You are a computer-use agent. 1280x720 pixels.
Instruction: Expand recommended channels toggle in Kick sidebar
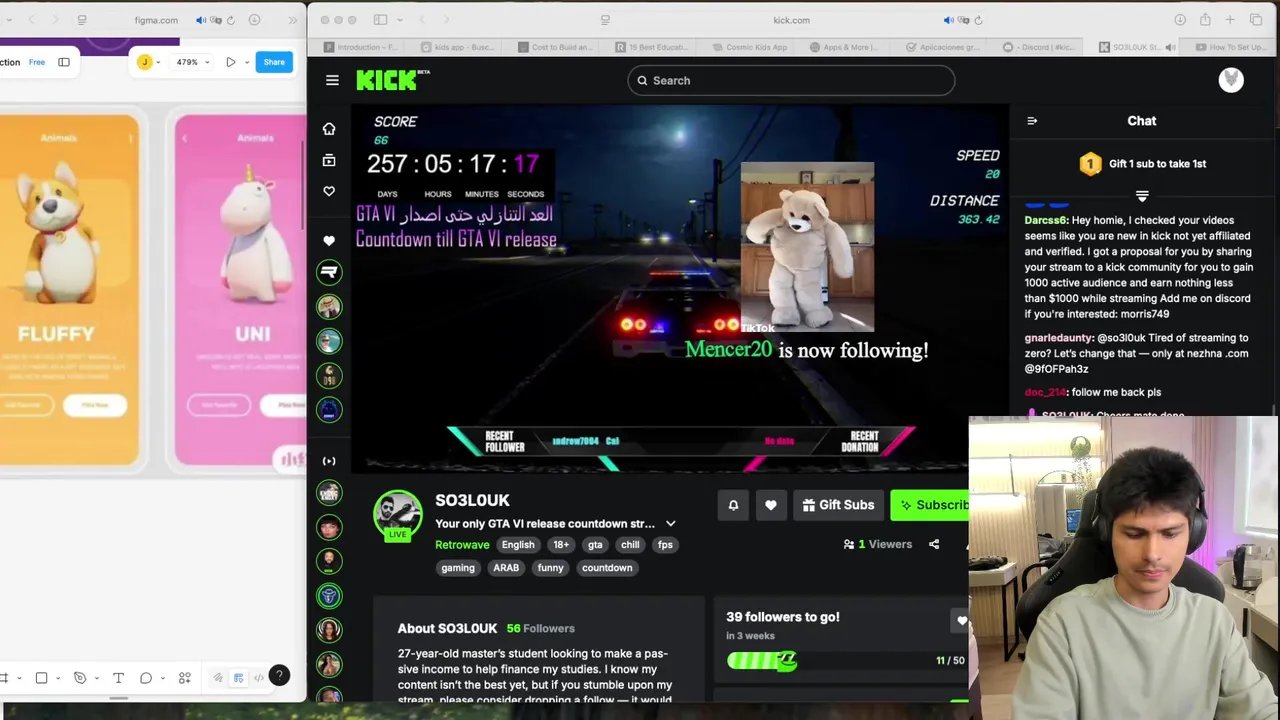pyautogui.click(x=329, y=461)
